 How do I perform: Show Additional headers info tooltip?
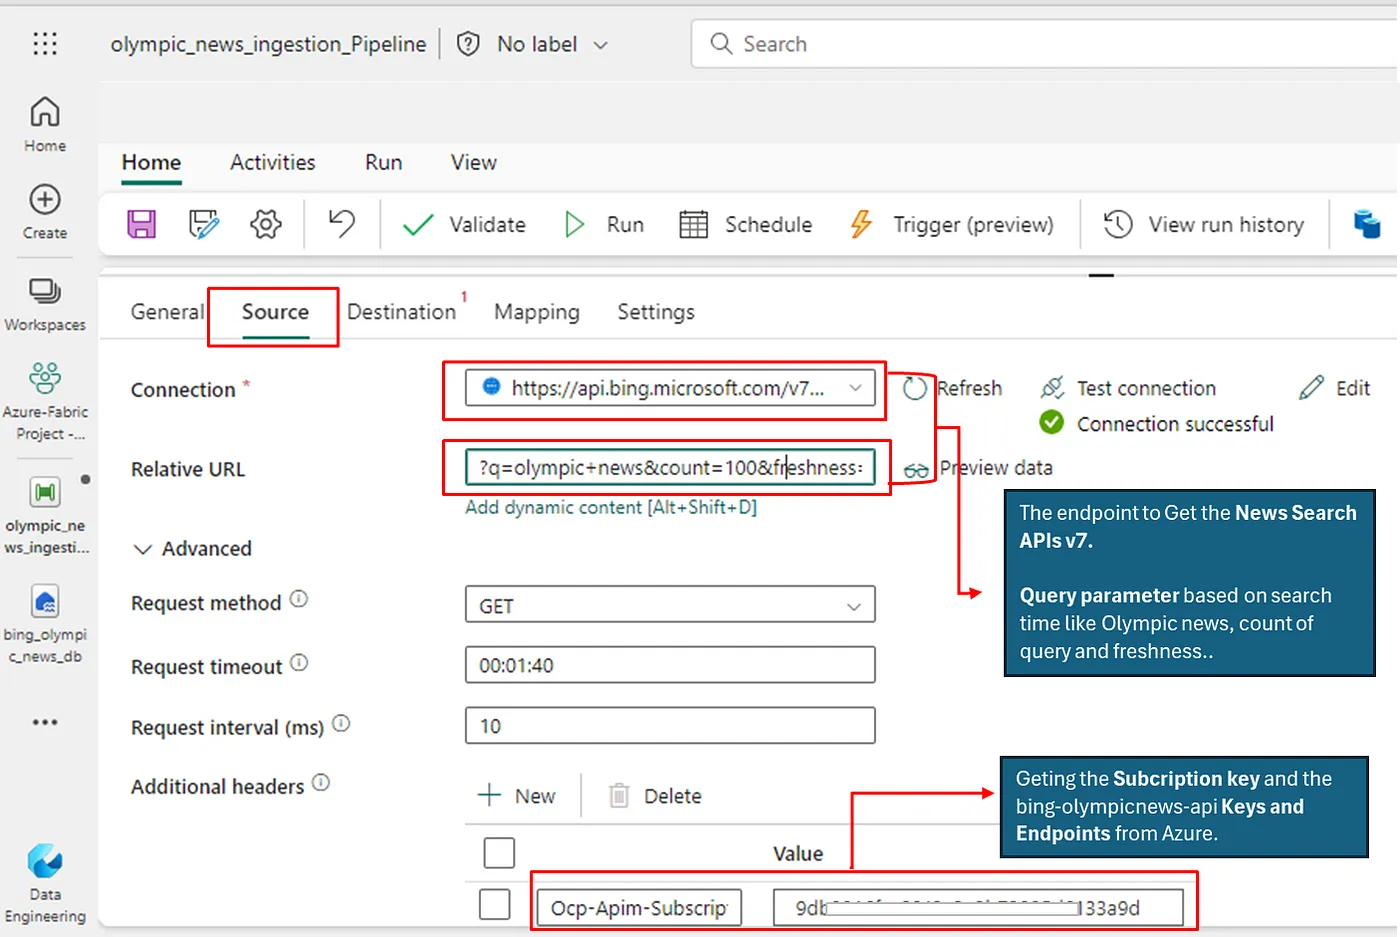(321, 782)
